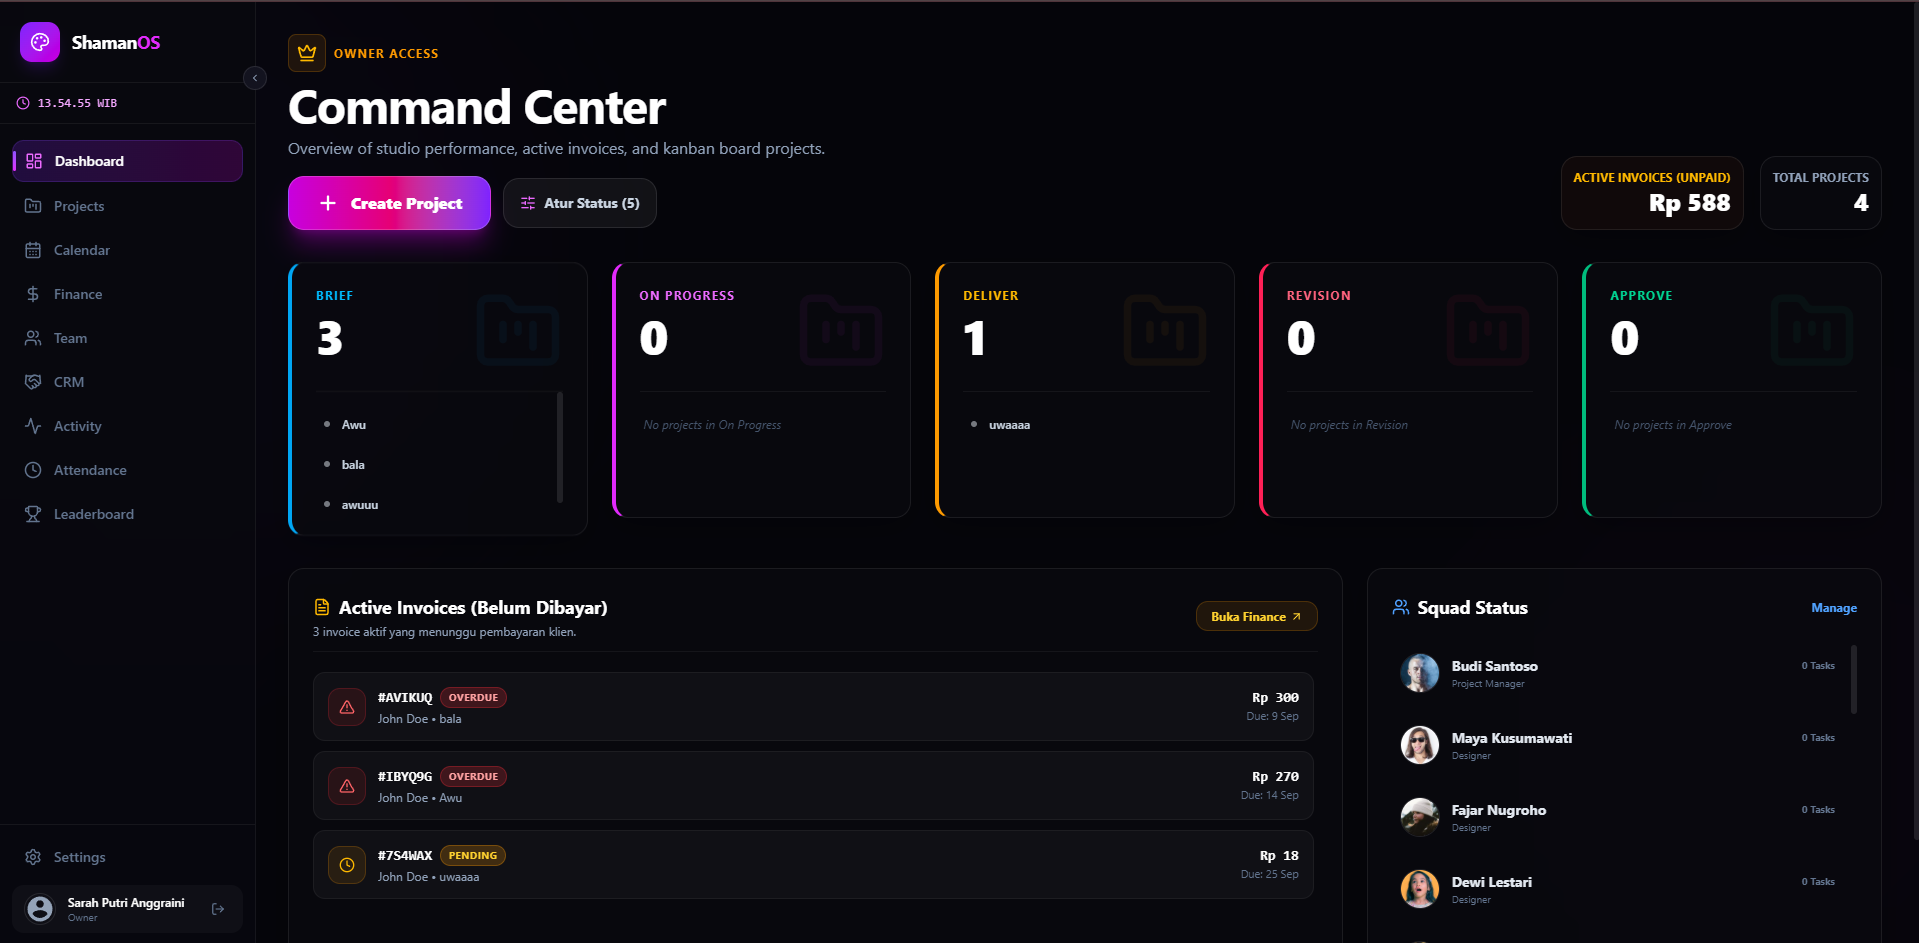Viewport: 1919px width, 943px height.
Task: Click Manage in Squad Status
Action: coord(1834,608)
